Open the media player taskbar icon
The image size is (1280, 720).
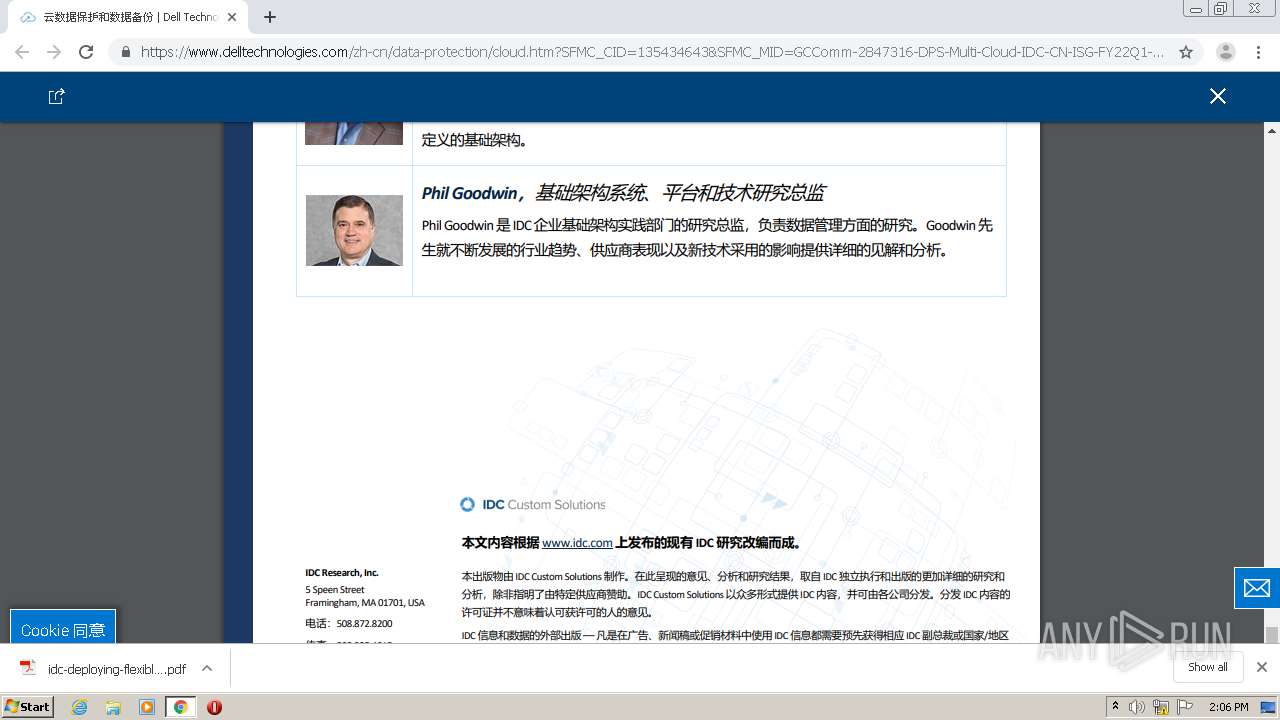147,707
